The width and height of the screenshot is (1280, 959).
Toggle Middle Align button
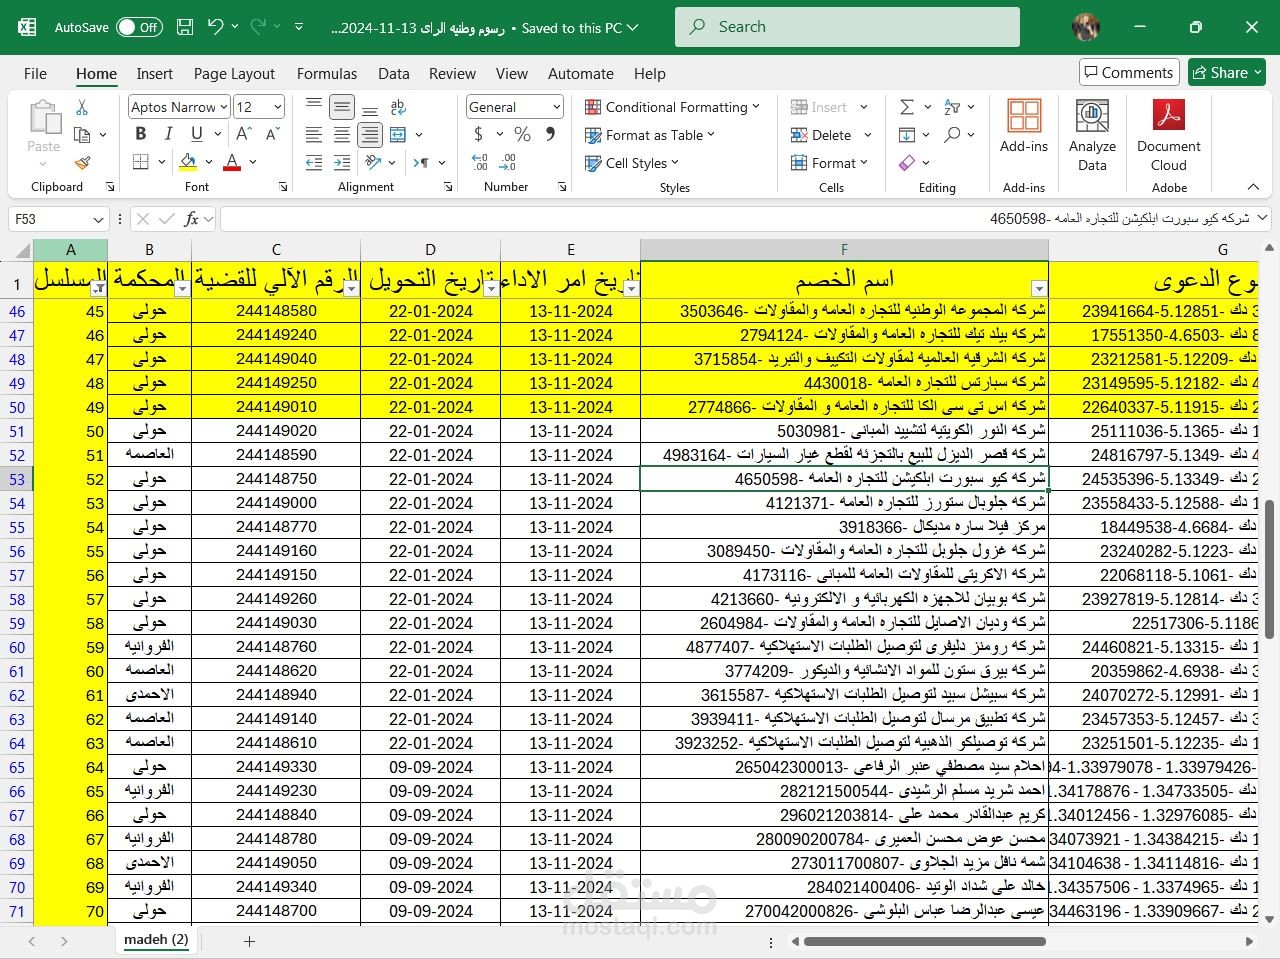342,107
